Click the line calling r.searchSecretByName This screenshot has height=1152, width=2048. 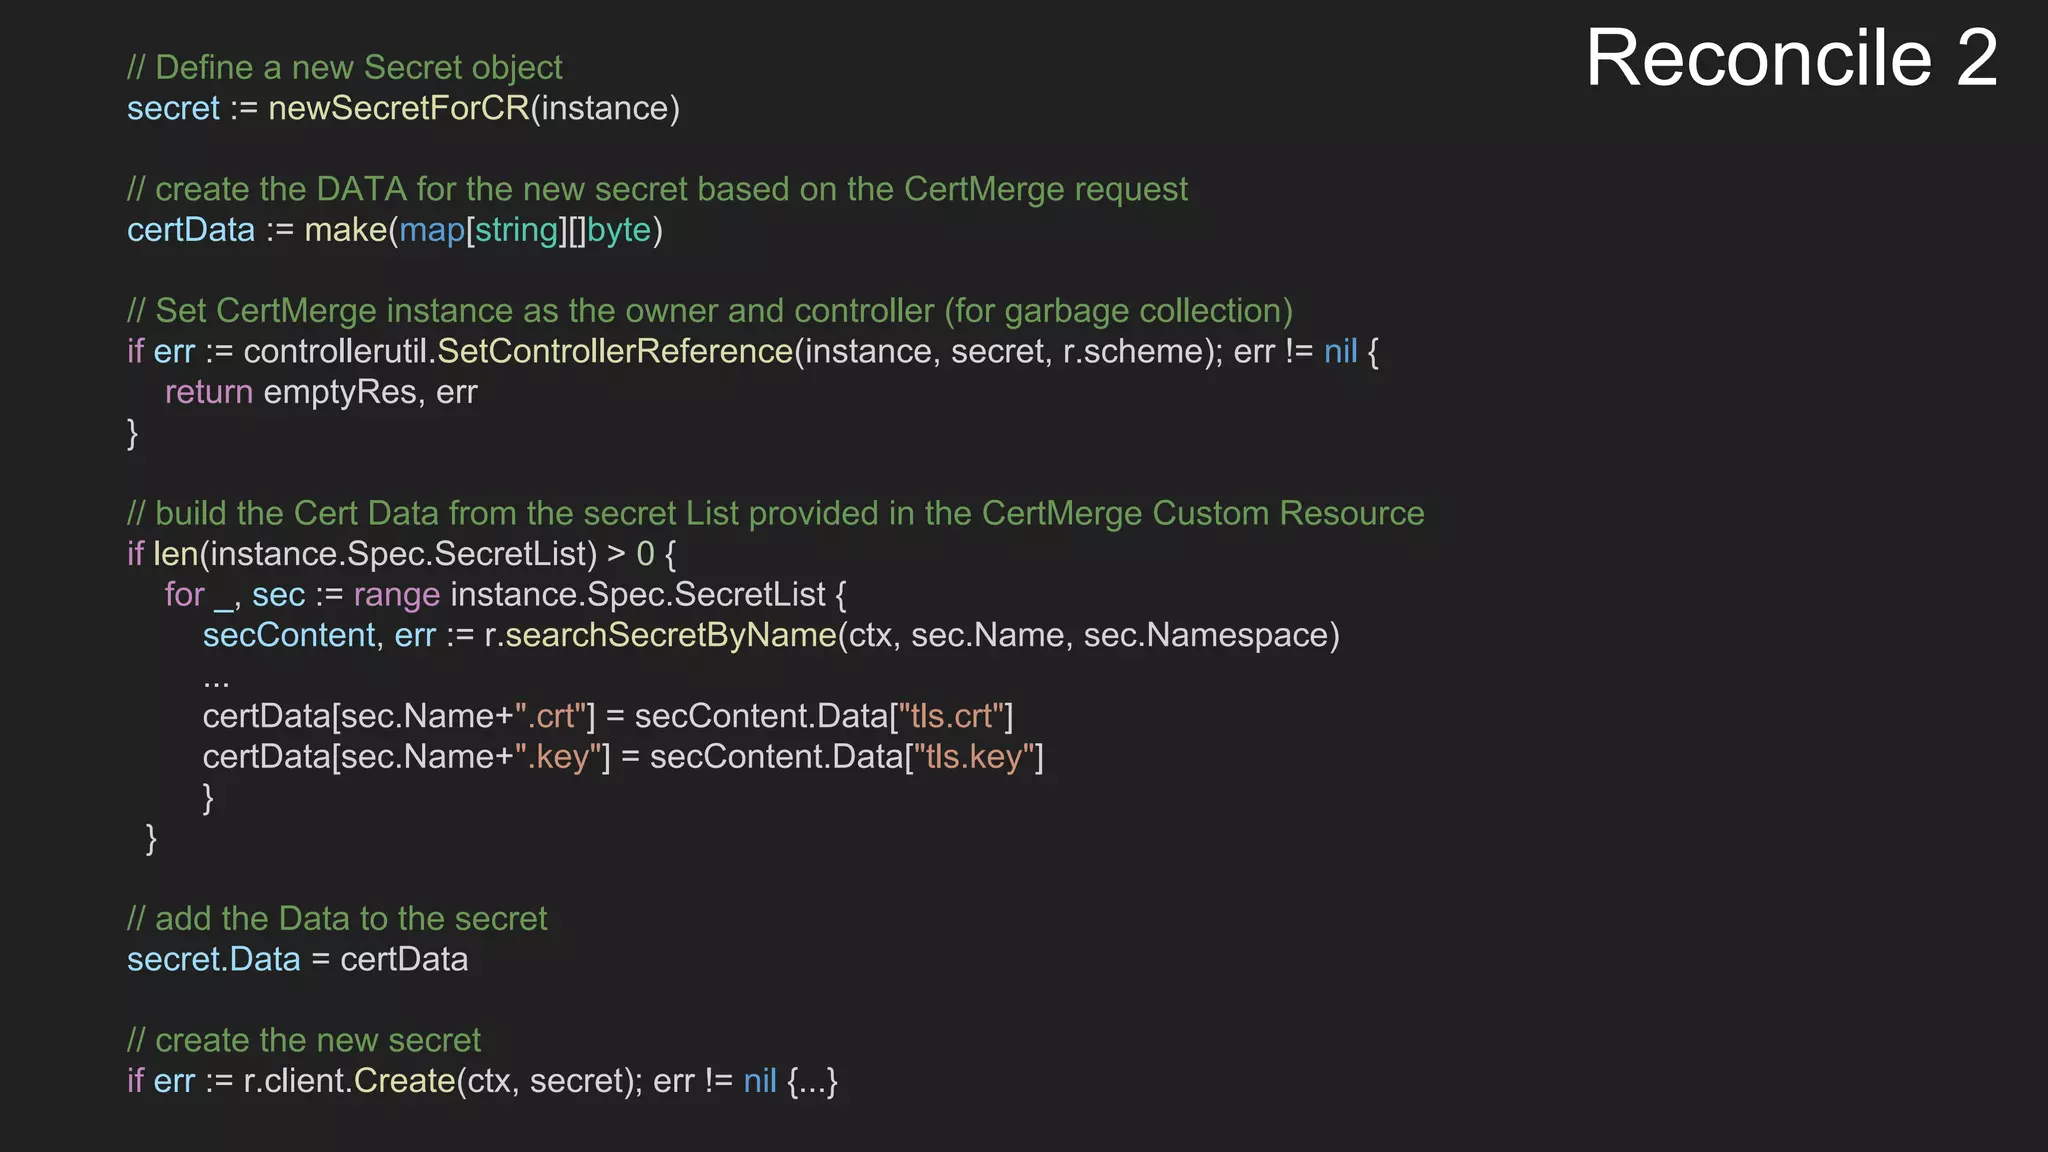[771, 635]
